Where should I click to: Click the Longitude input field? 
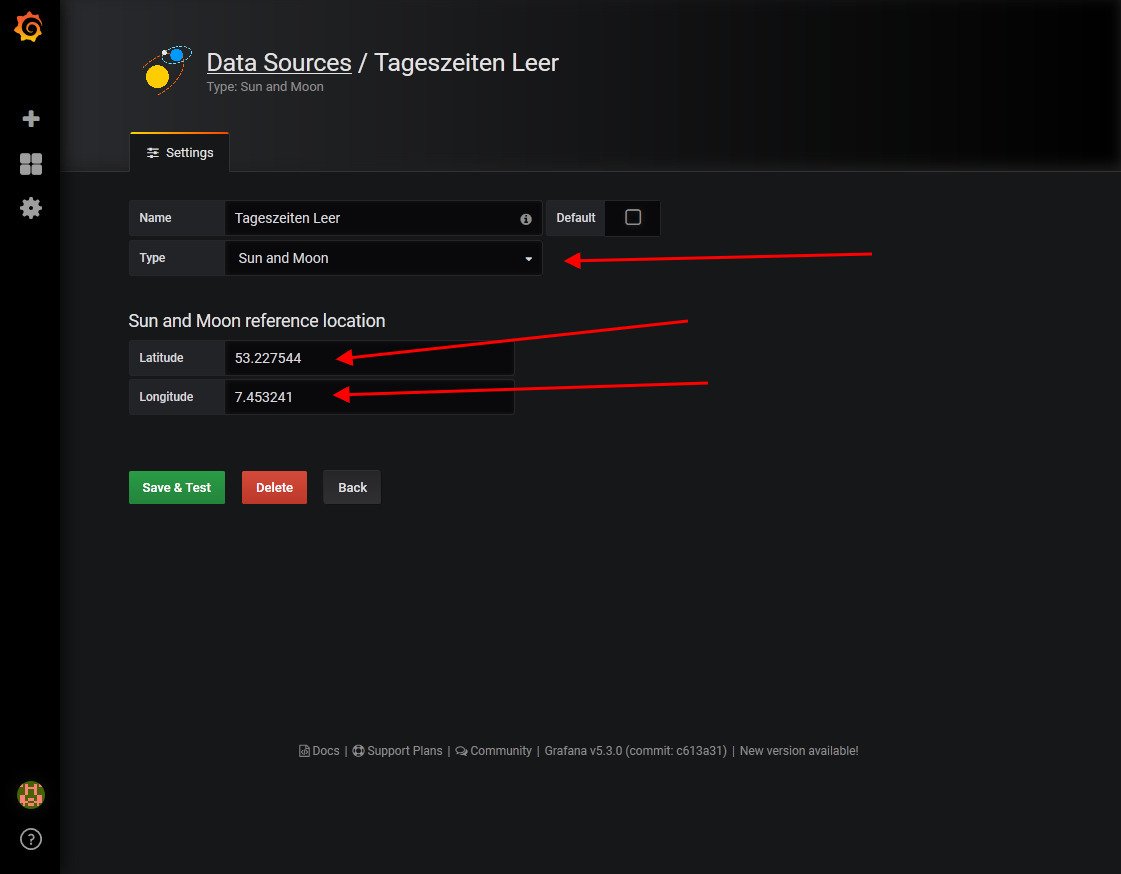pos(369,397)
